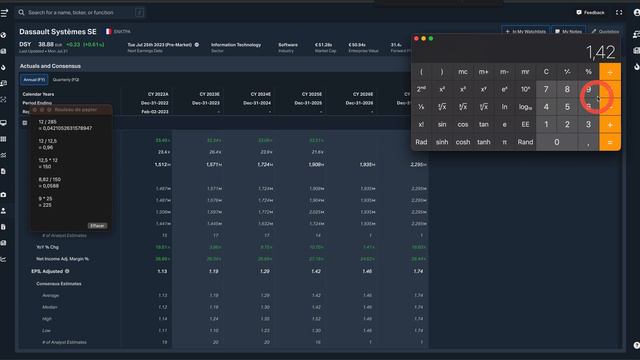This screenshot has height=360, width=640.
Task: Click the fullscreen icon next to Feedback
Action: [x=619, y=13]
